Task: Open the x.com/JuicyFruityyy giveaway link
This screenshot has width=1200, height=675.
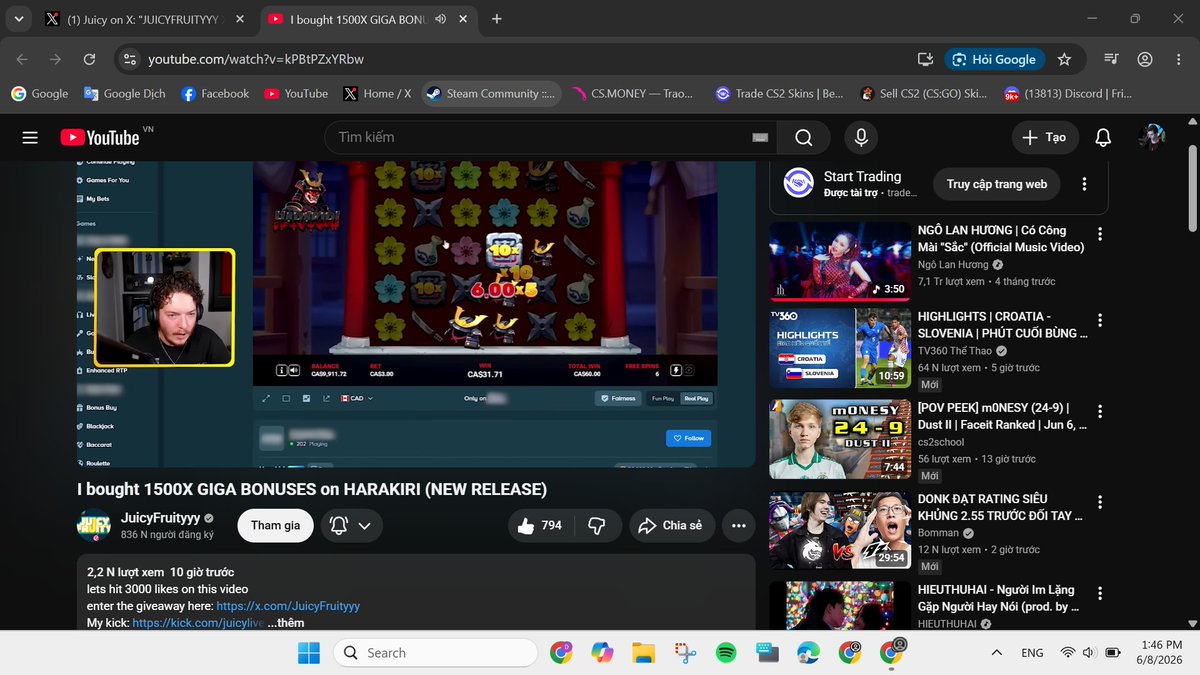Action: (288, 606)
